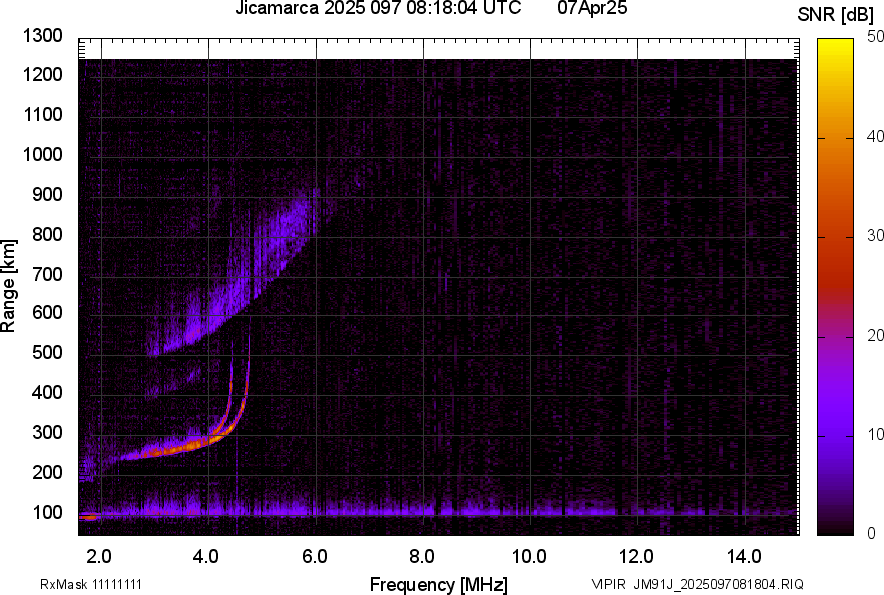Click the plot title 'Jicamarca 2025 097 08:18:04 UTC'
884x595 pixels.
coord(378,8)
